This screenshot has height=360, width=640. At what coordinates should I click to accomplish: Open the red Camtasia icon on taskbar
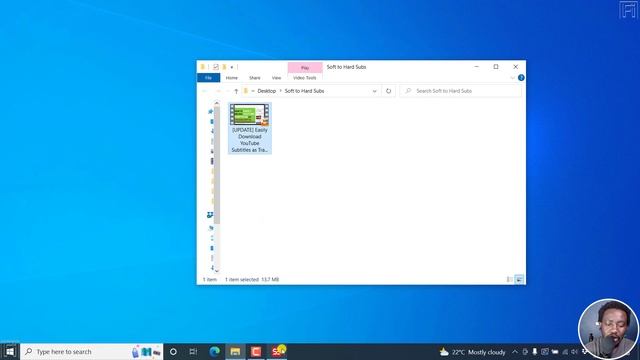click(256, 351)
